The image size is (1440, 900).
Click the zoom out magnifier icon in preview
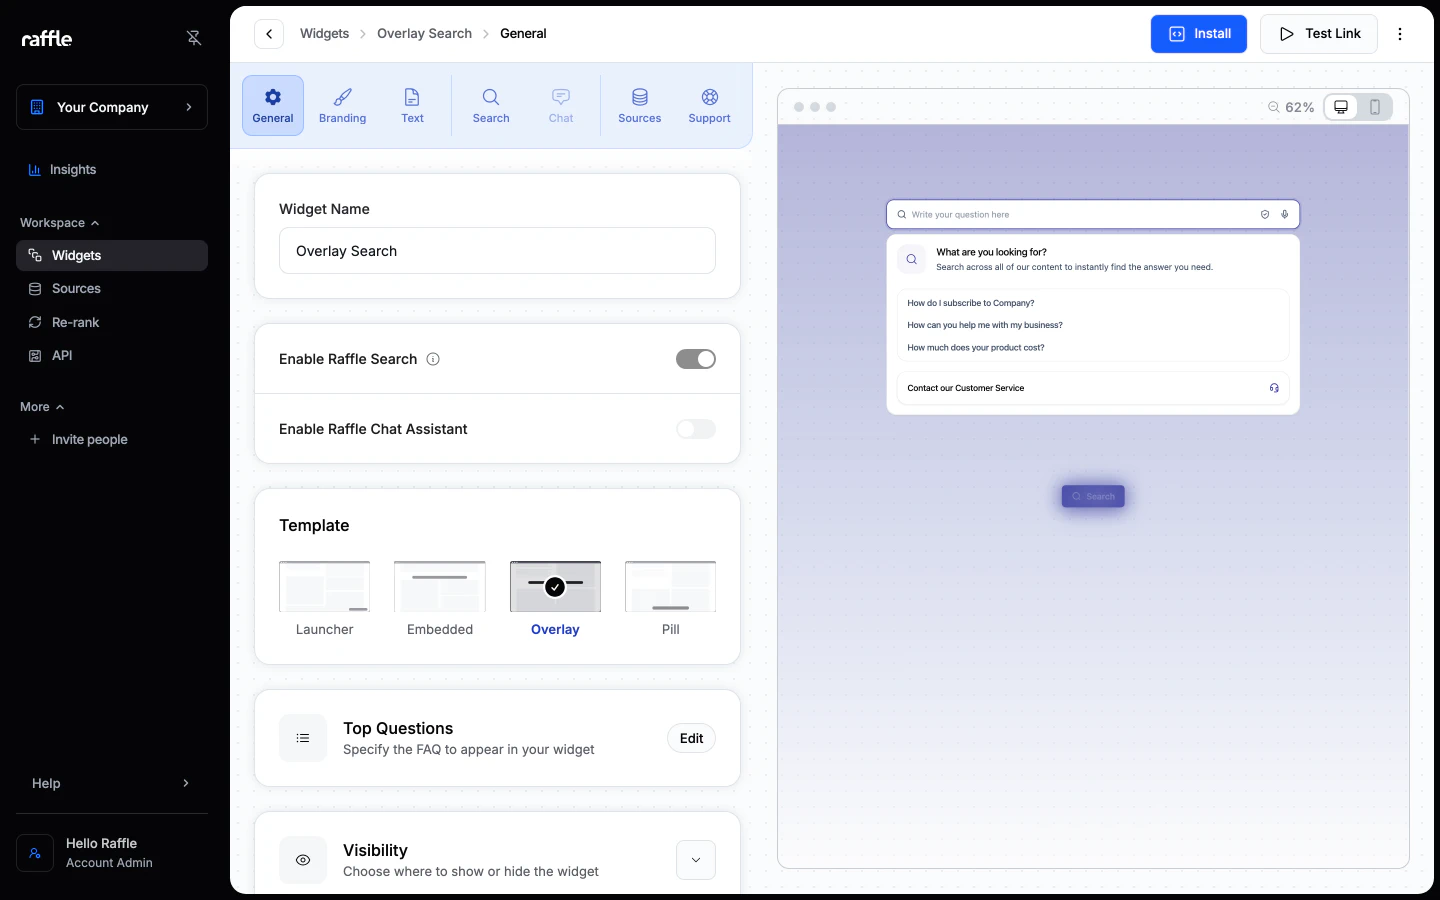click(1274, 107)
